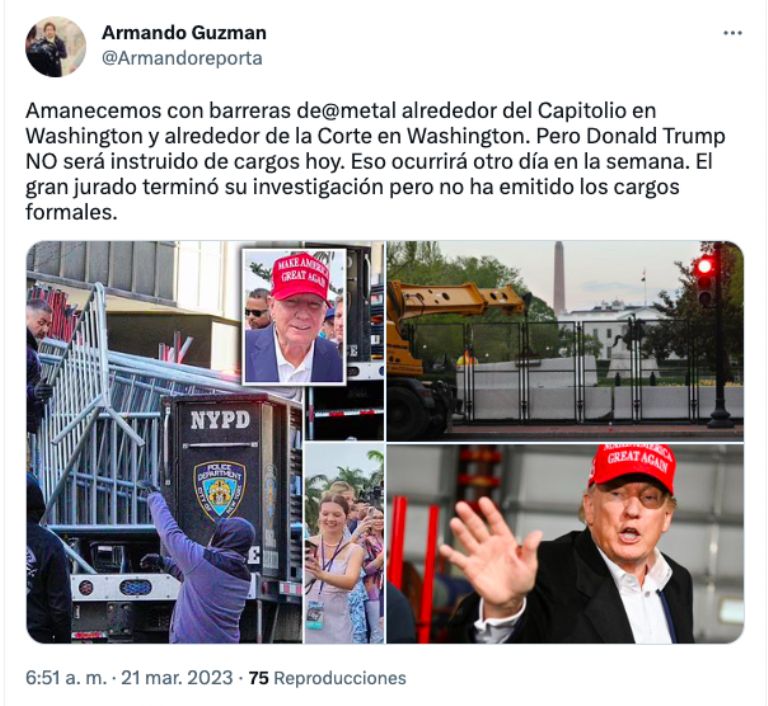Open the 75 views count
Image resolution: width=768 pixels, height=706 pixels.
coord(259,678)
